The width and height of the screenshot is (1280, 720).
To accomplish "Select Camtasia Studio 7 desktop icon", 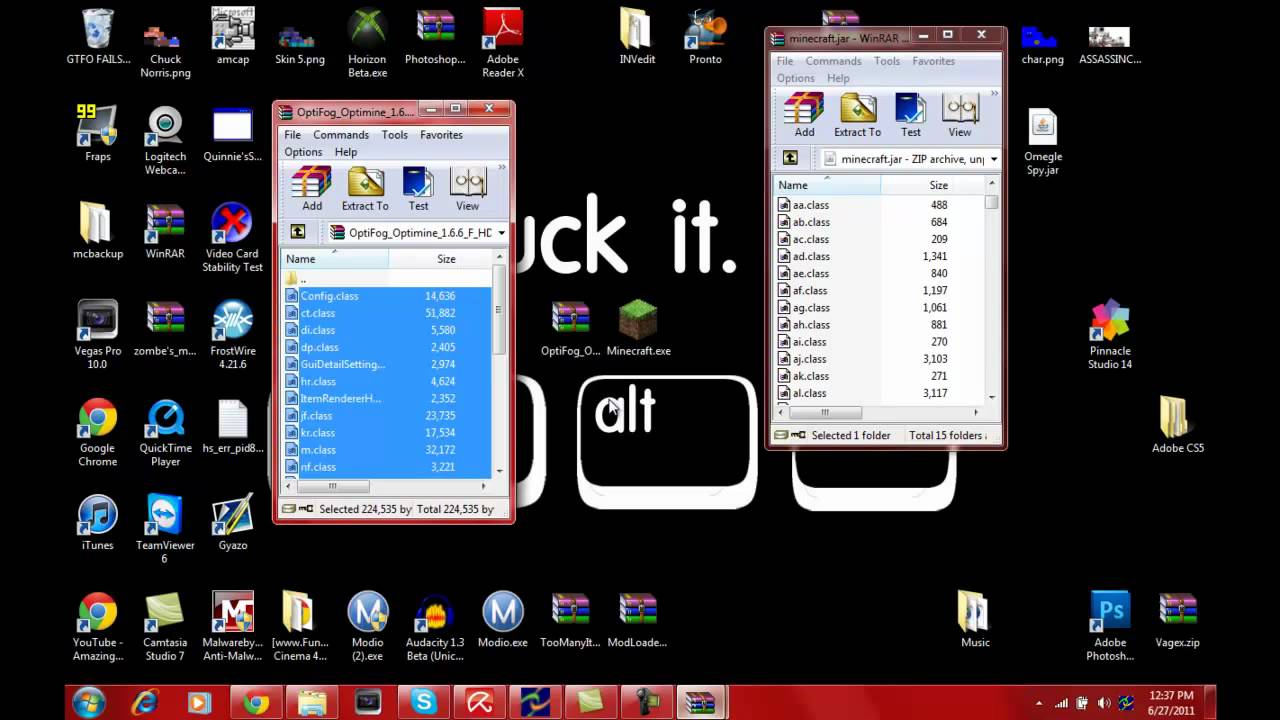I will [165, 626].
